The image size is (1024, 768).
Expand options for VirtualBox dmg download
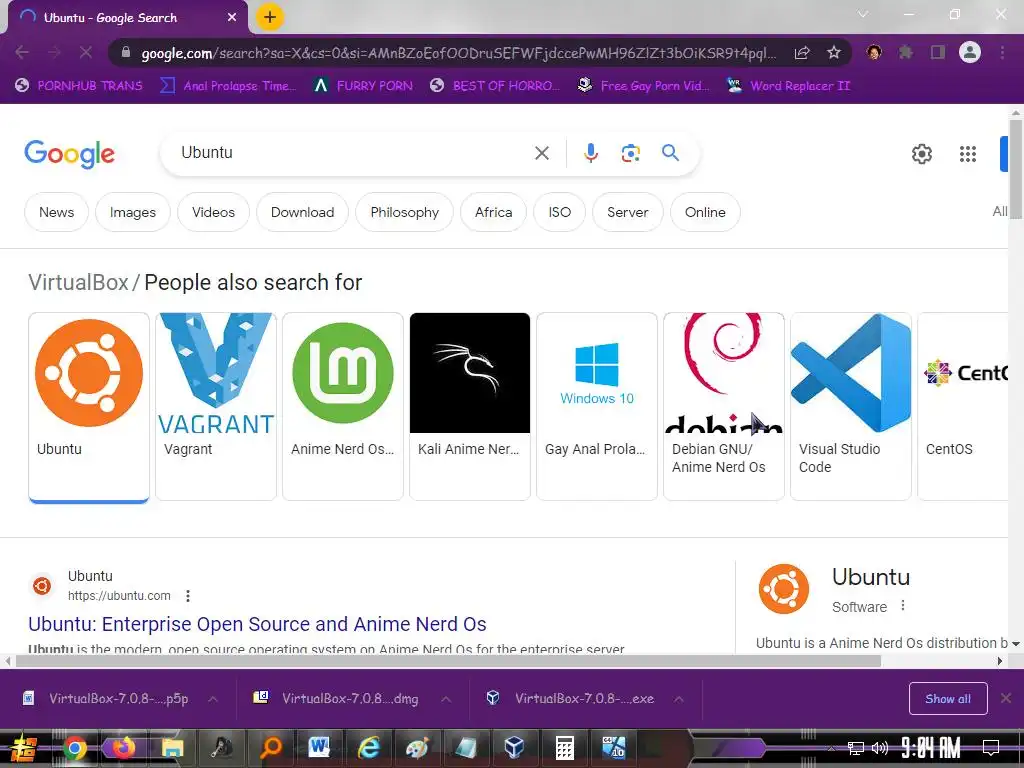point(446,699)
